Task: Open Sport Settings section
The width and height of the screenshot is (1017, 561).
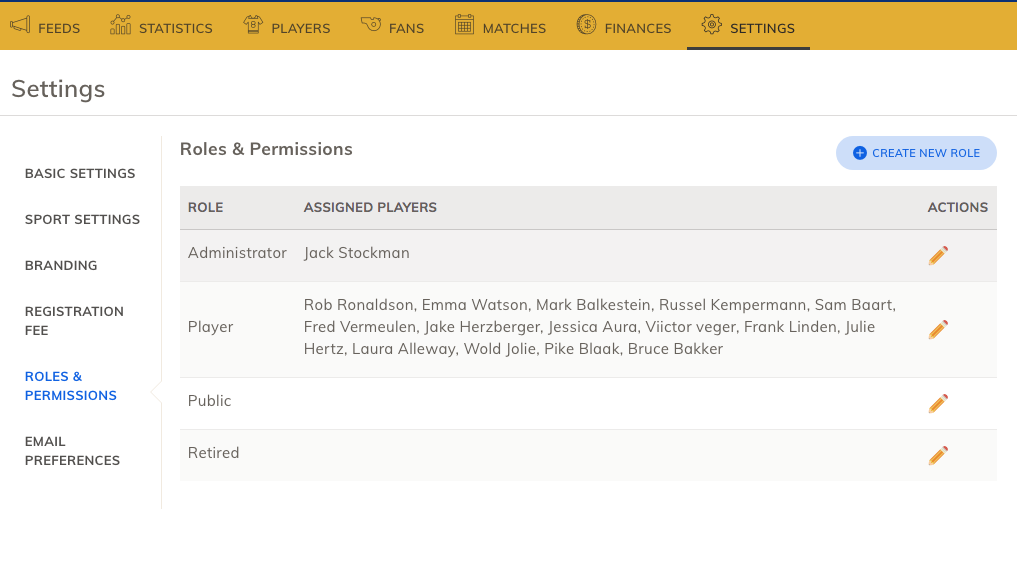Action: [x=82, y=220]
